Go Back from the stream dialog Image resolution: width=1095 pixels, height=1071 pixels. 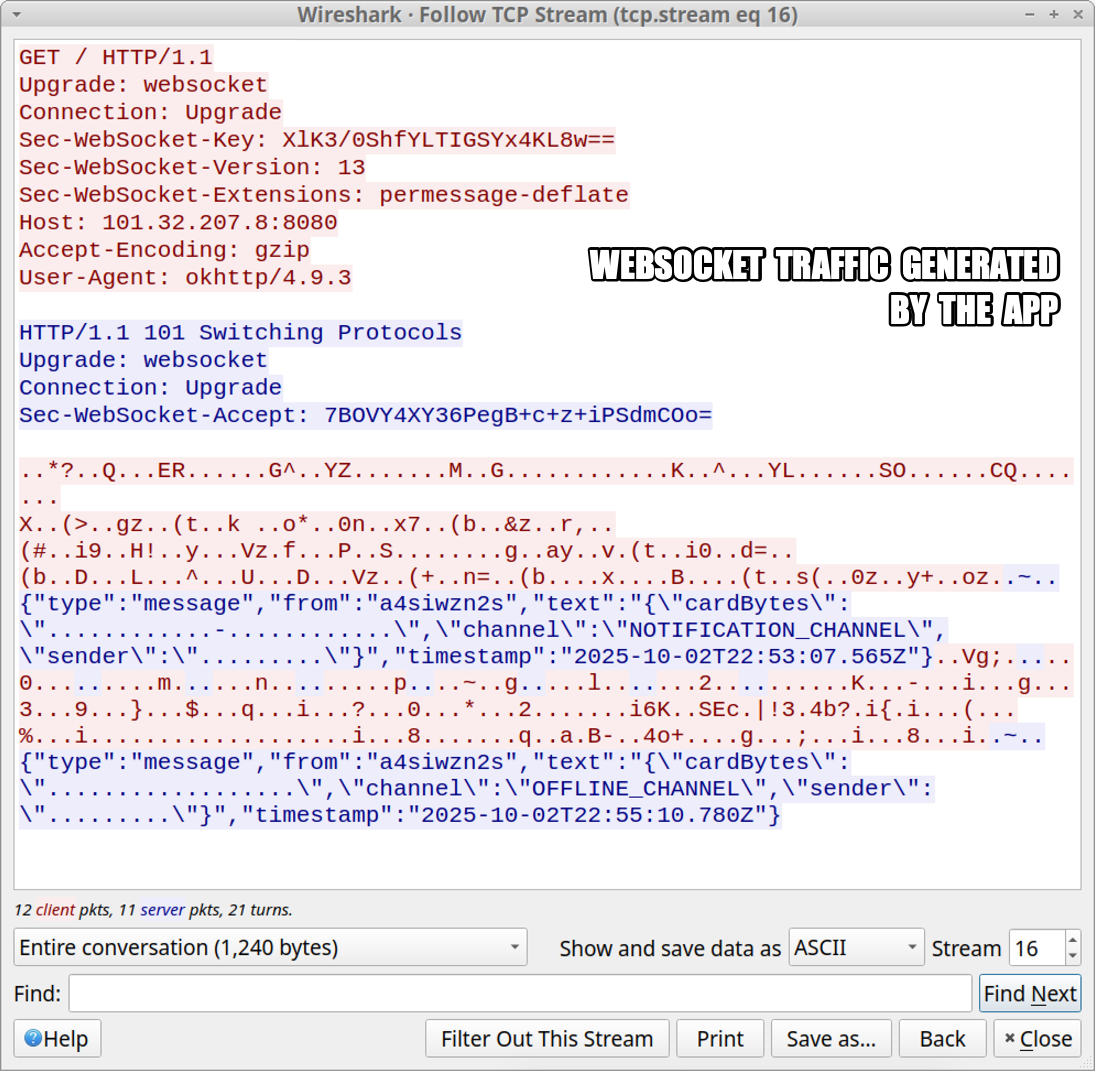pos(942,1039)
